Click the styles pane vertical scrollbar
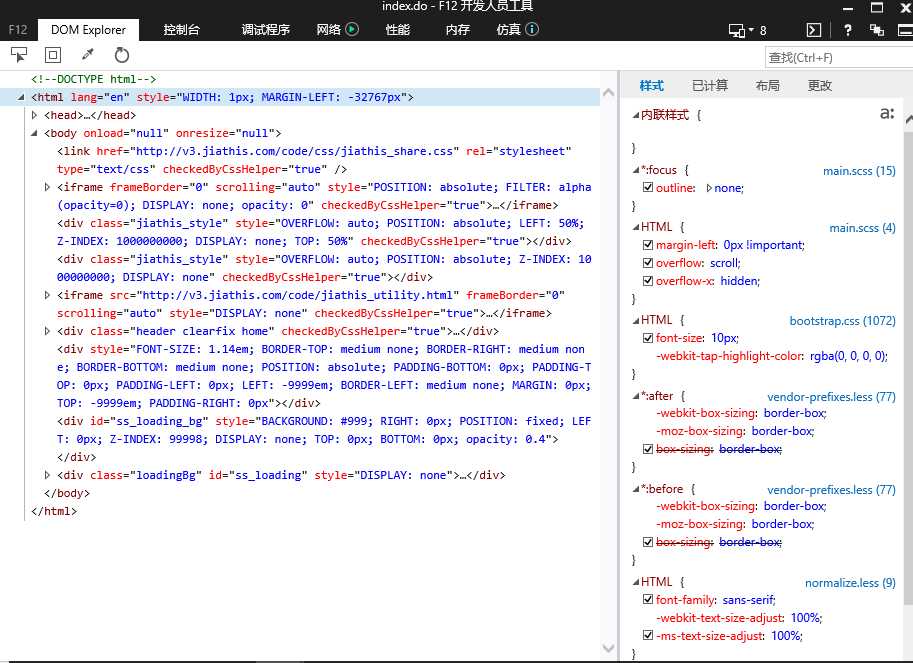Screen dimensions: 913x663 908,367
